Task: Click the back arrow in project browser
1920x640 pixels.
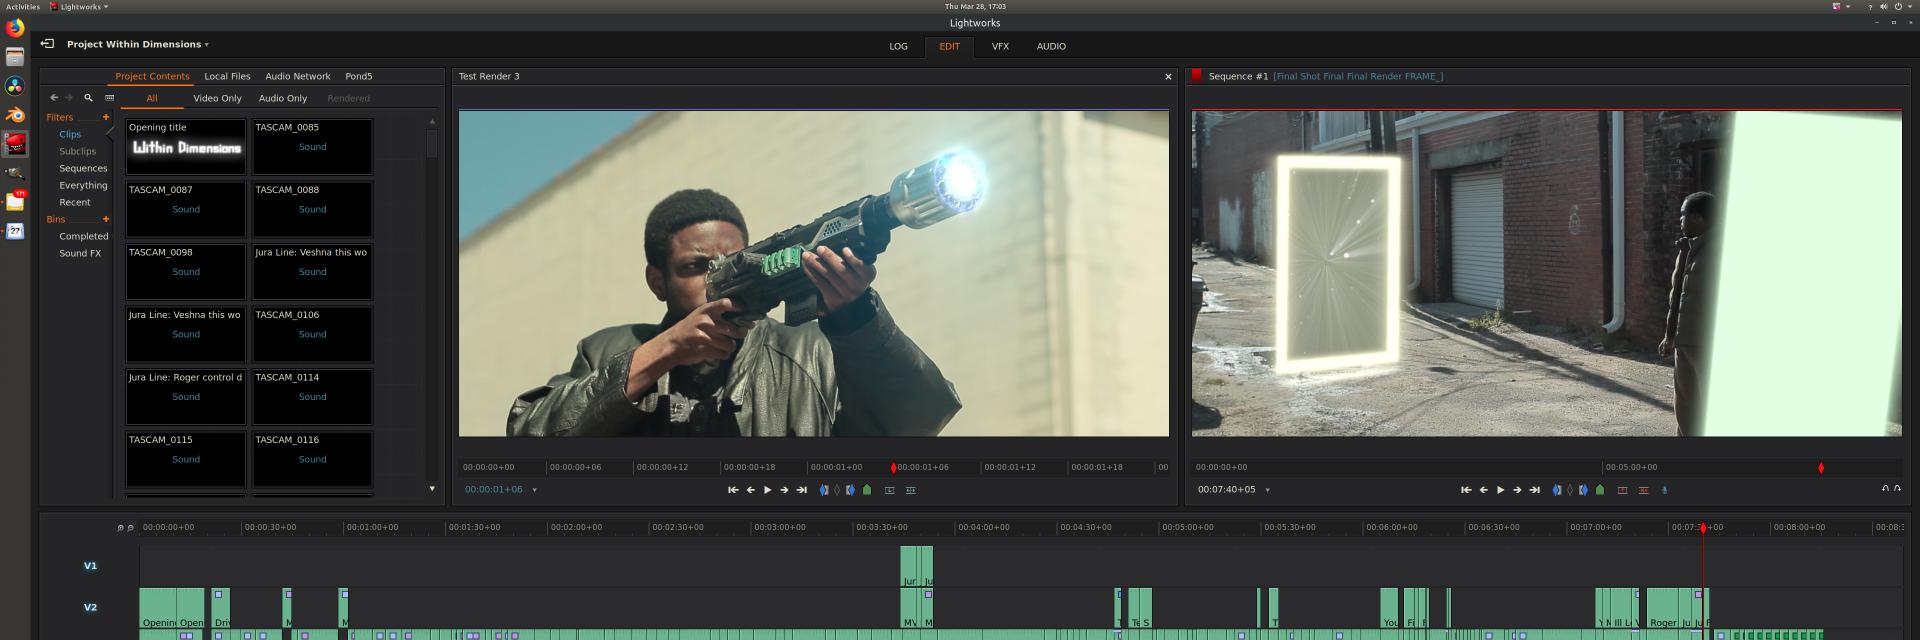Action: coord(54,98)
